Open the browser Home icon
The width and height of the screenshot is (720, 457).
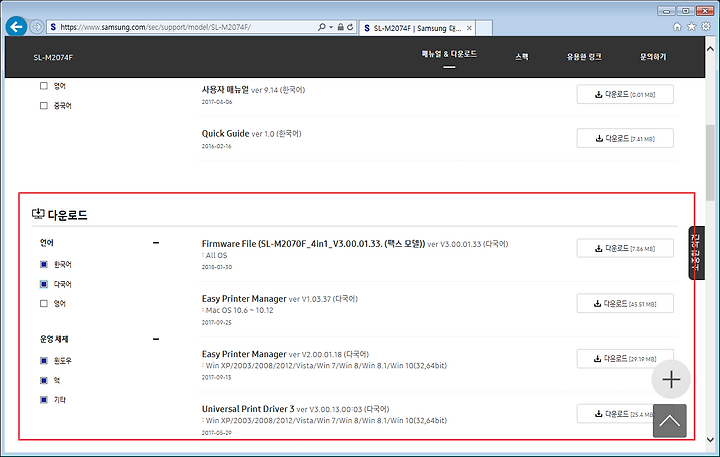point(677,26)
